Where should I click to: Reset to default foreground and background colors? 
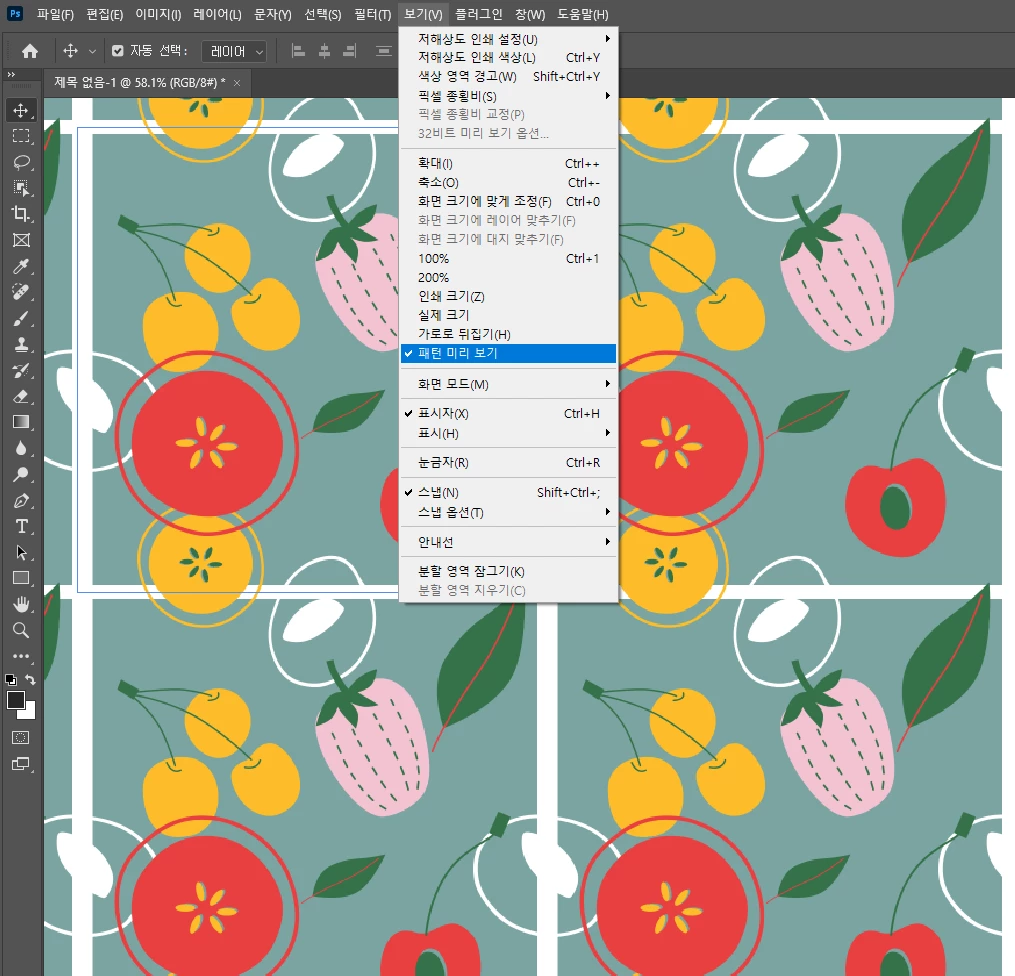click(10, 680)
